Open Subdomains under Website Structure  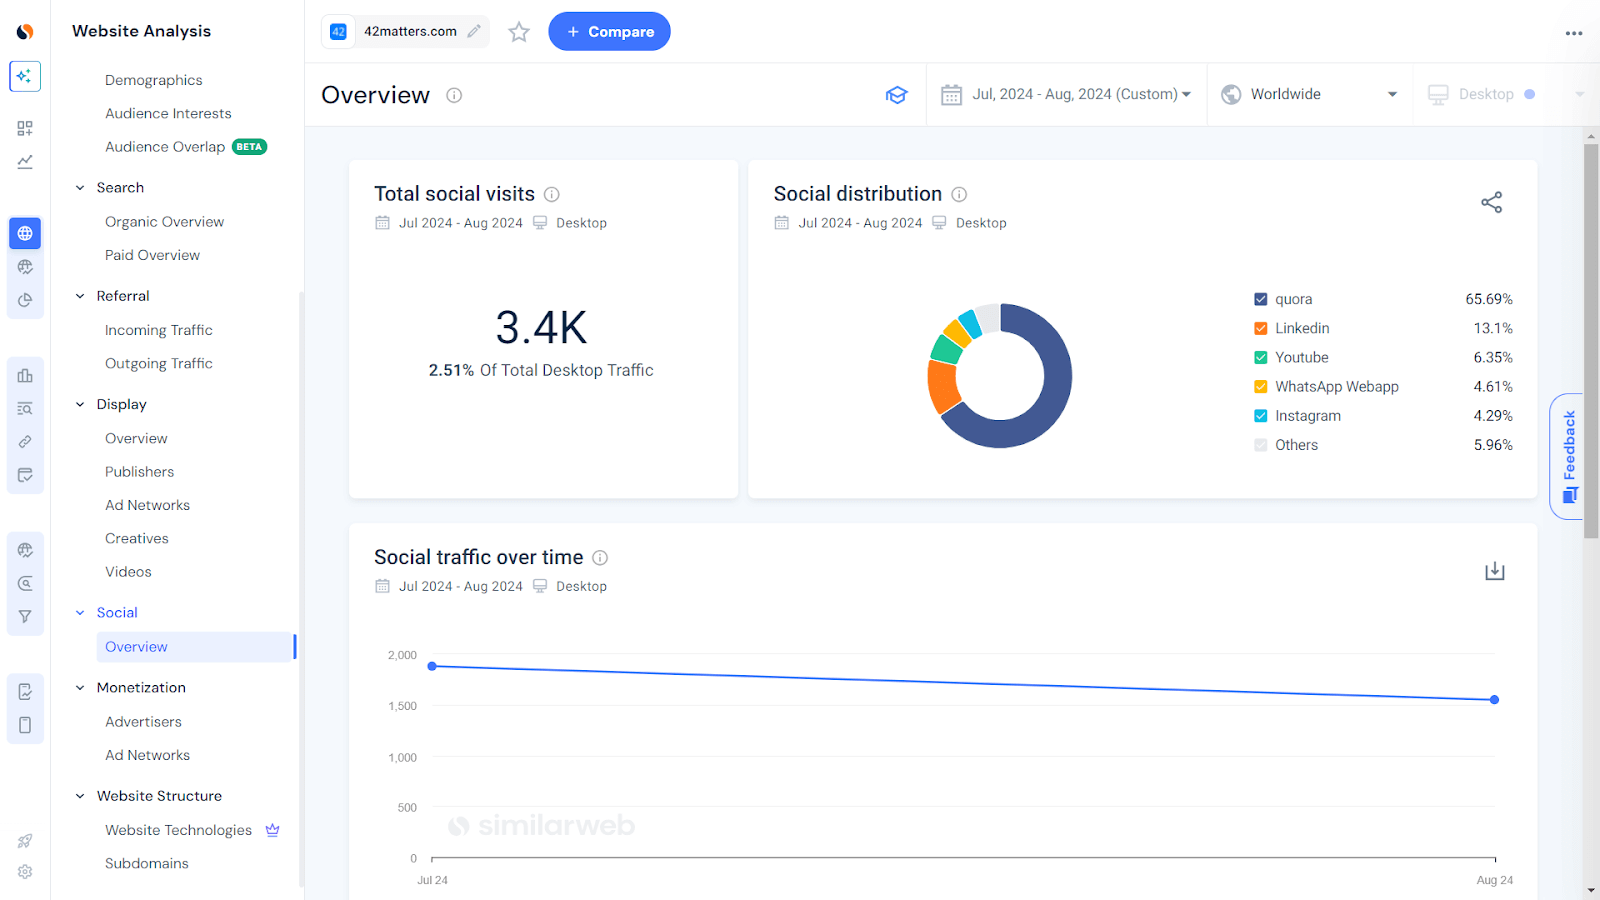click(147, 863)
